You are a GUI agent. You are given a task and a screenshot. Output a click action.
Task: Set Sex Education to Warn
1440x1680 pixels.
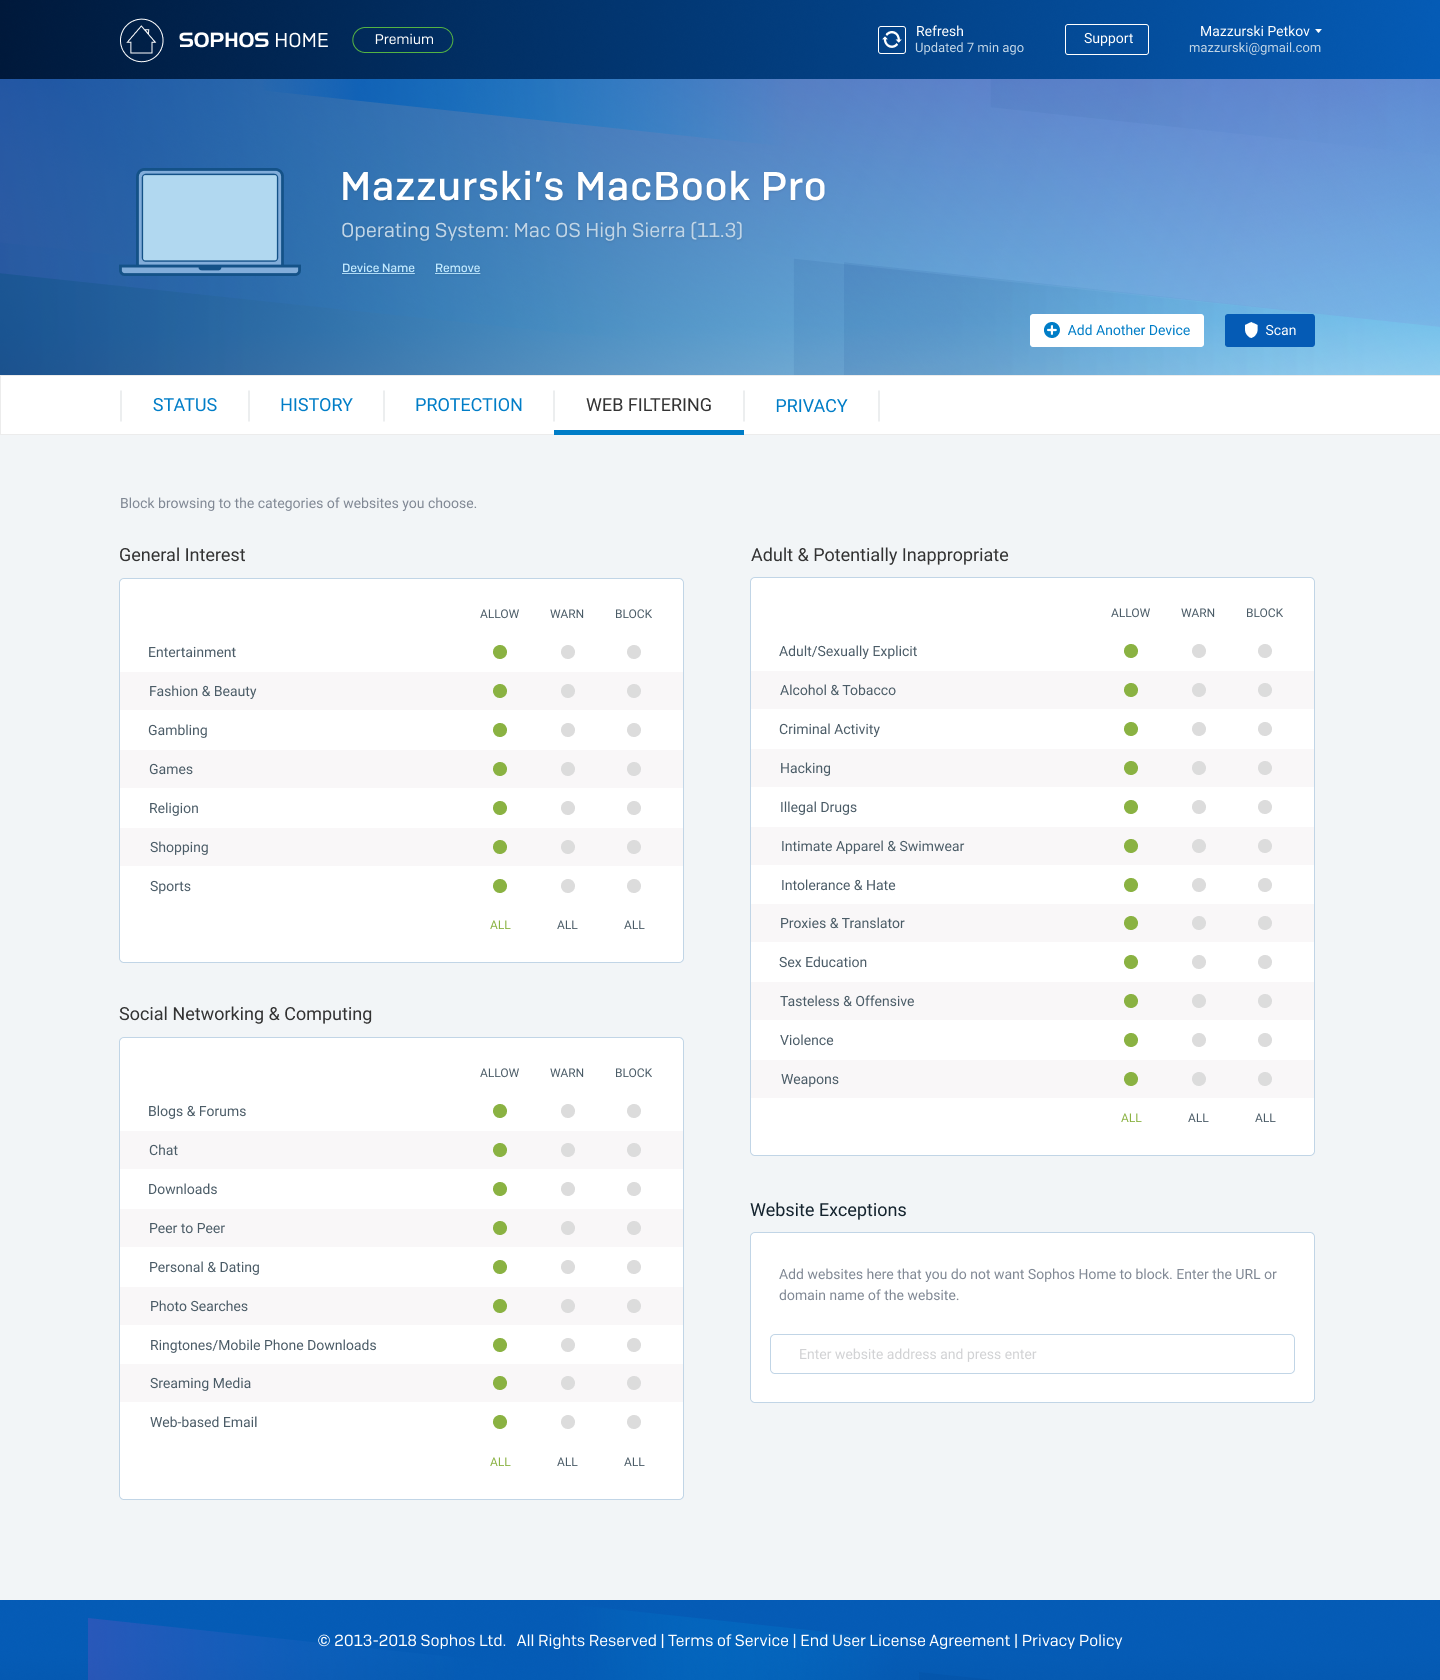pyautogui.click(x=1199, y=962)
